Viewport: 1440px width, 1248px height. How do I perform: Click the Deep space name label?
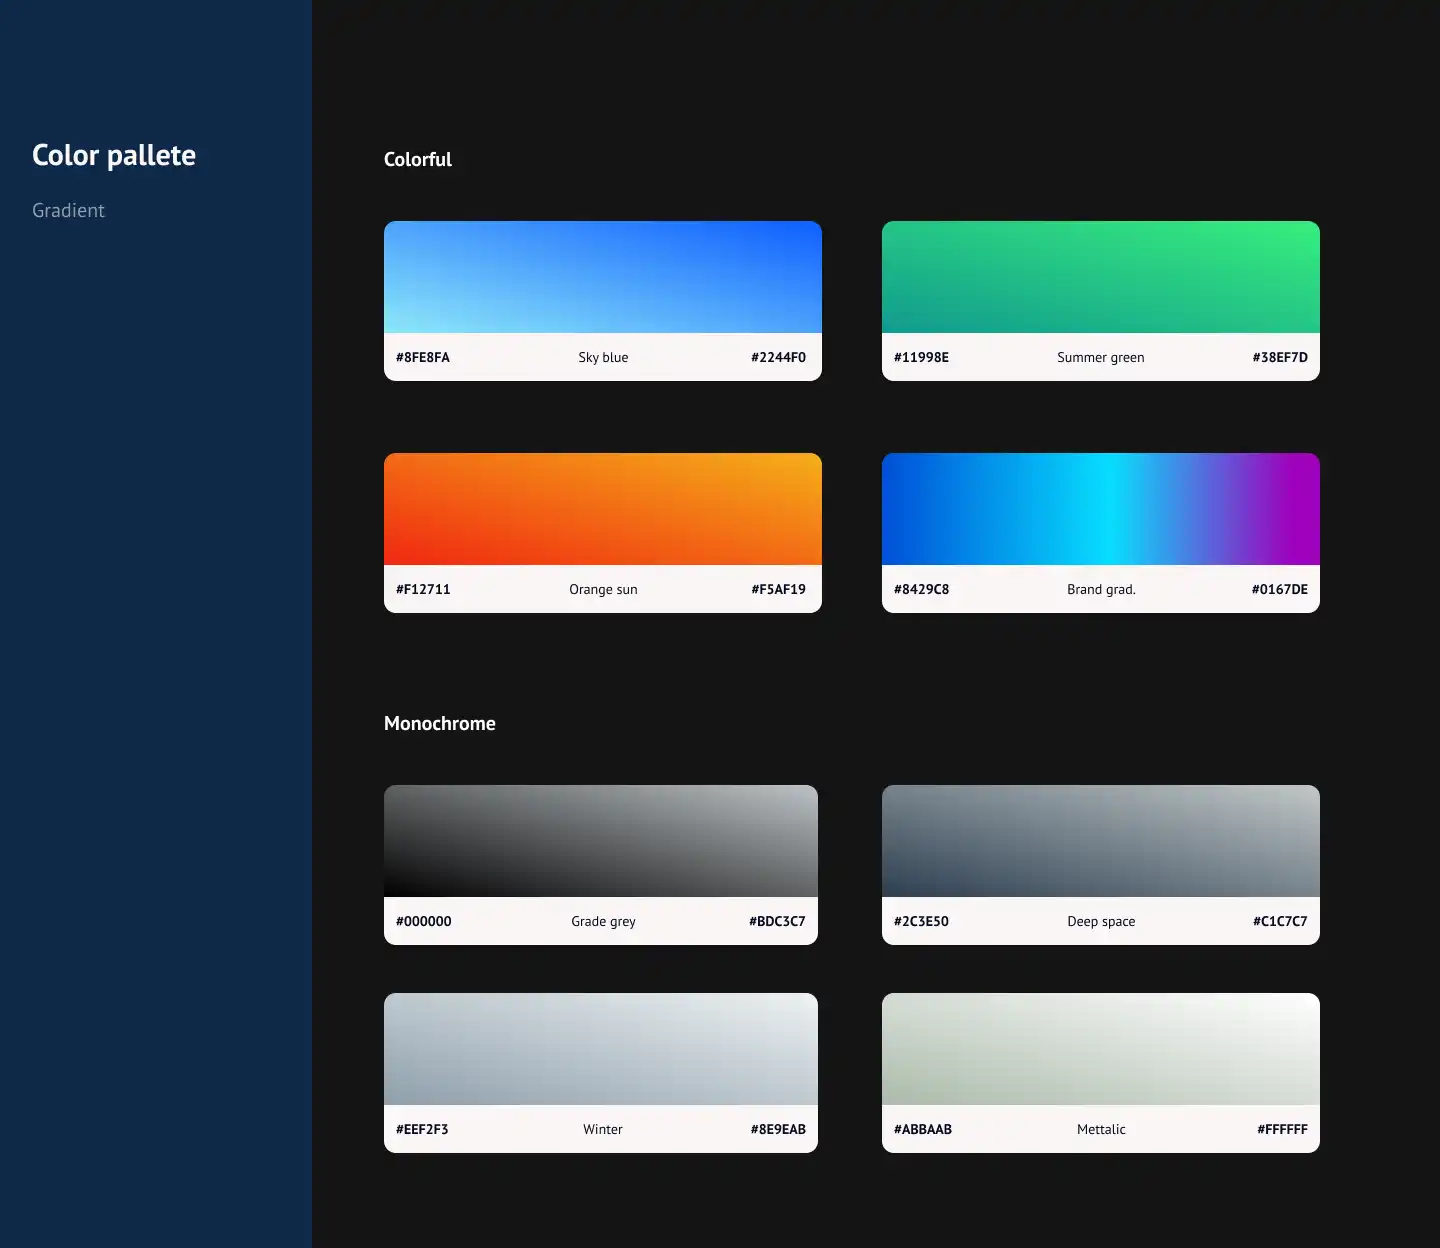point(1101,921)
